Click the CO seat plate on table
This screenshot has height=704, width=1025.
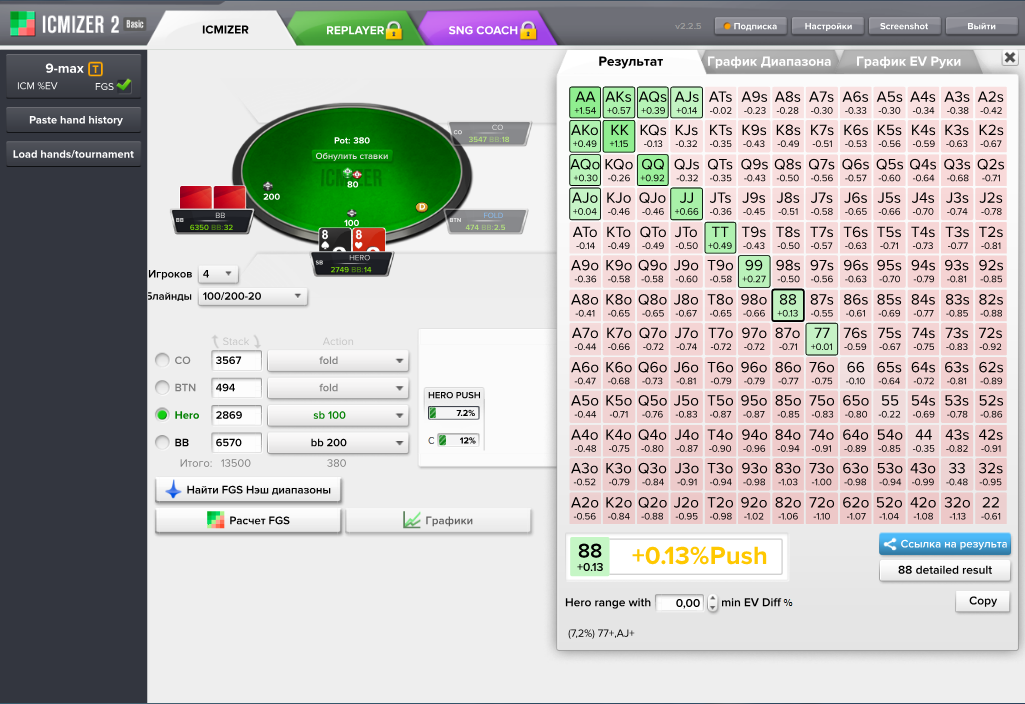tap(490, 133)
